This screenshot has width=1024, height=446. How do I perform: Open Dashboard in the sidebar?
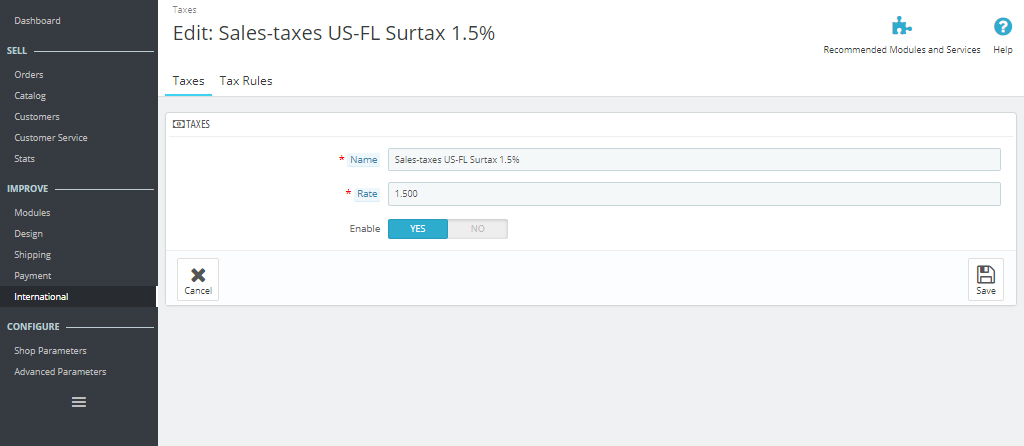(37, 20)
